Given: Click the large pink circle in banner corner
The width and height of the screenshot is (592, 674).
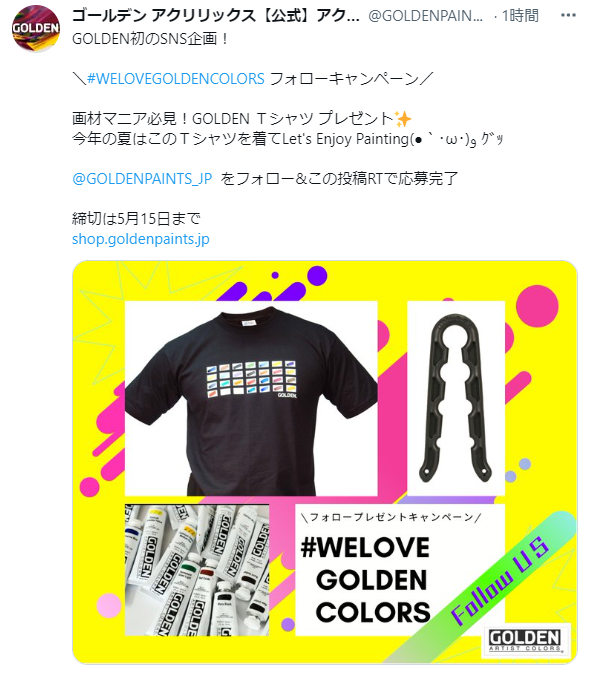Looking at the screenshot, I should (537, 307).
